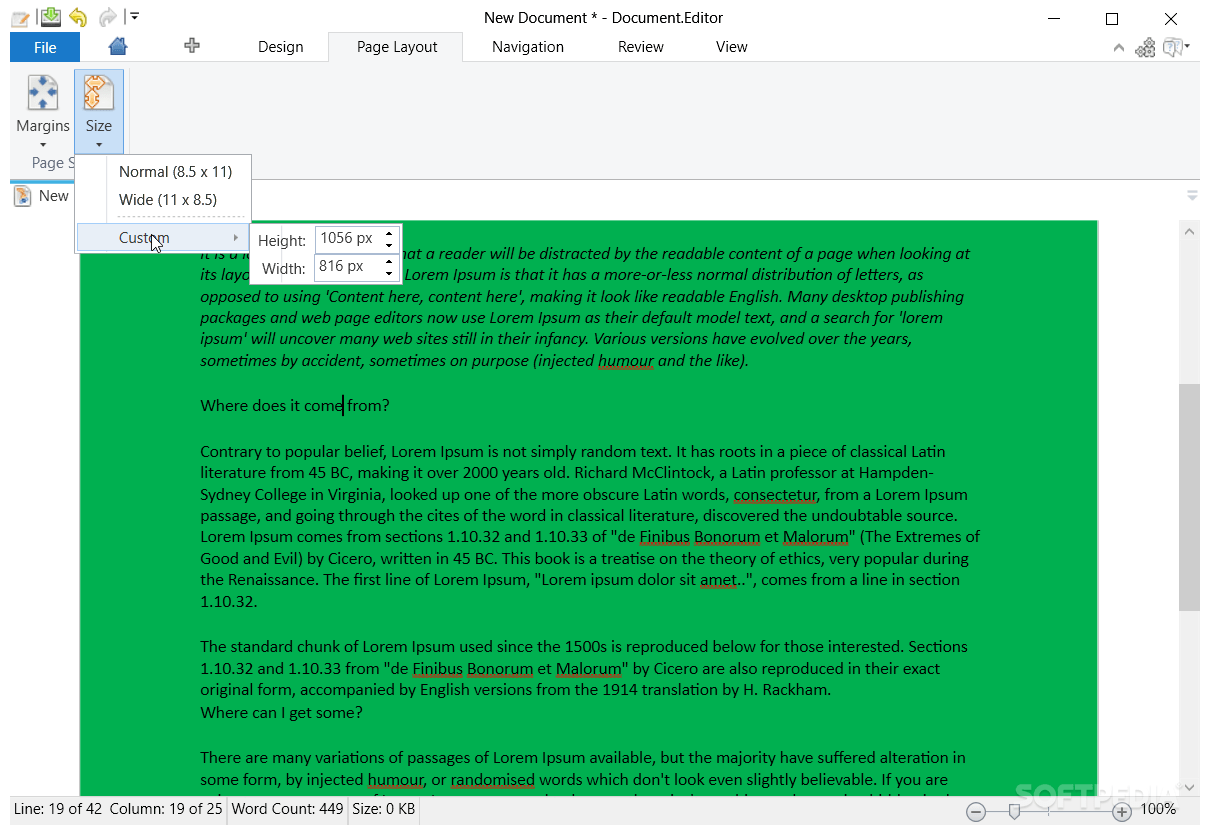This screenshot has height=835, width=1210.
Task: Choose Wide (11 x 8.5) page size
Action: click(168, 200)
